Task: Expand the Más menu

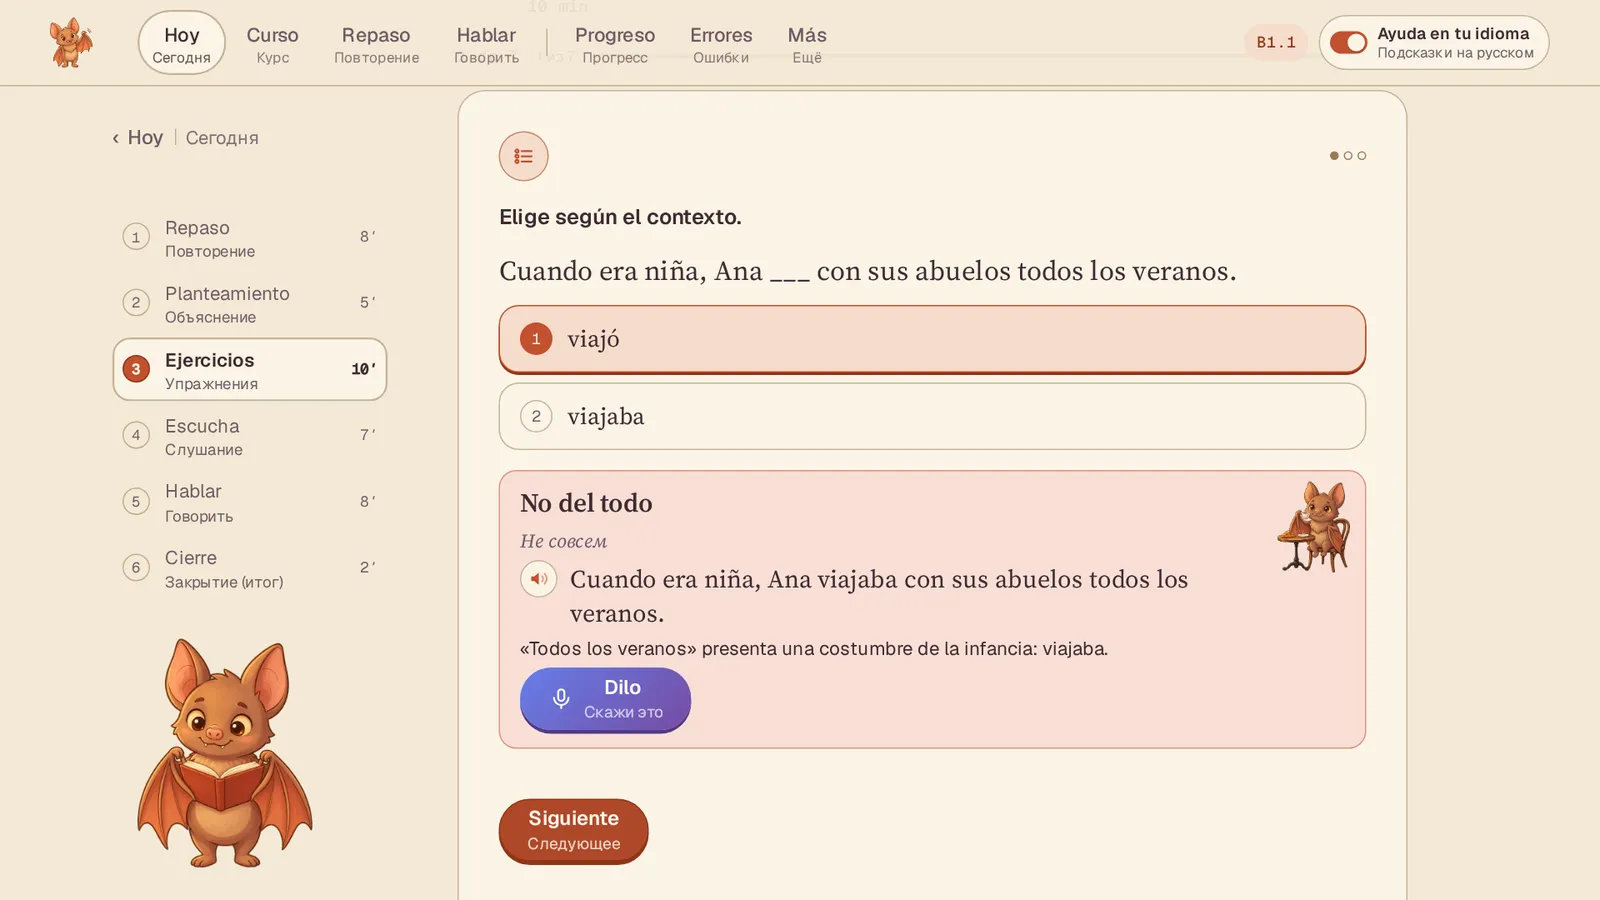Action: point(807,44)
